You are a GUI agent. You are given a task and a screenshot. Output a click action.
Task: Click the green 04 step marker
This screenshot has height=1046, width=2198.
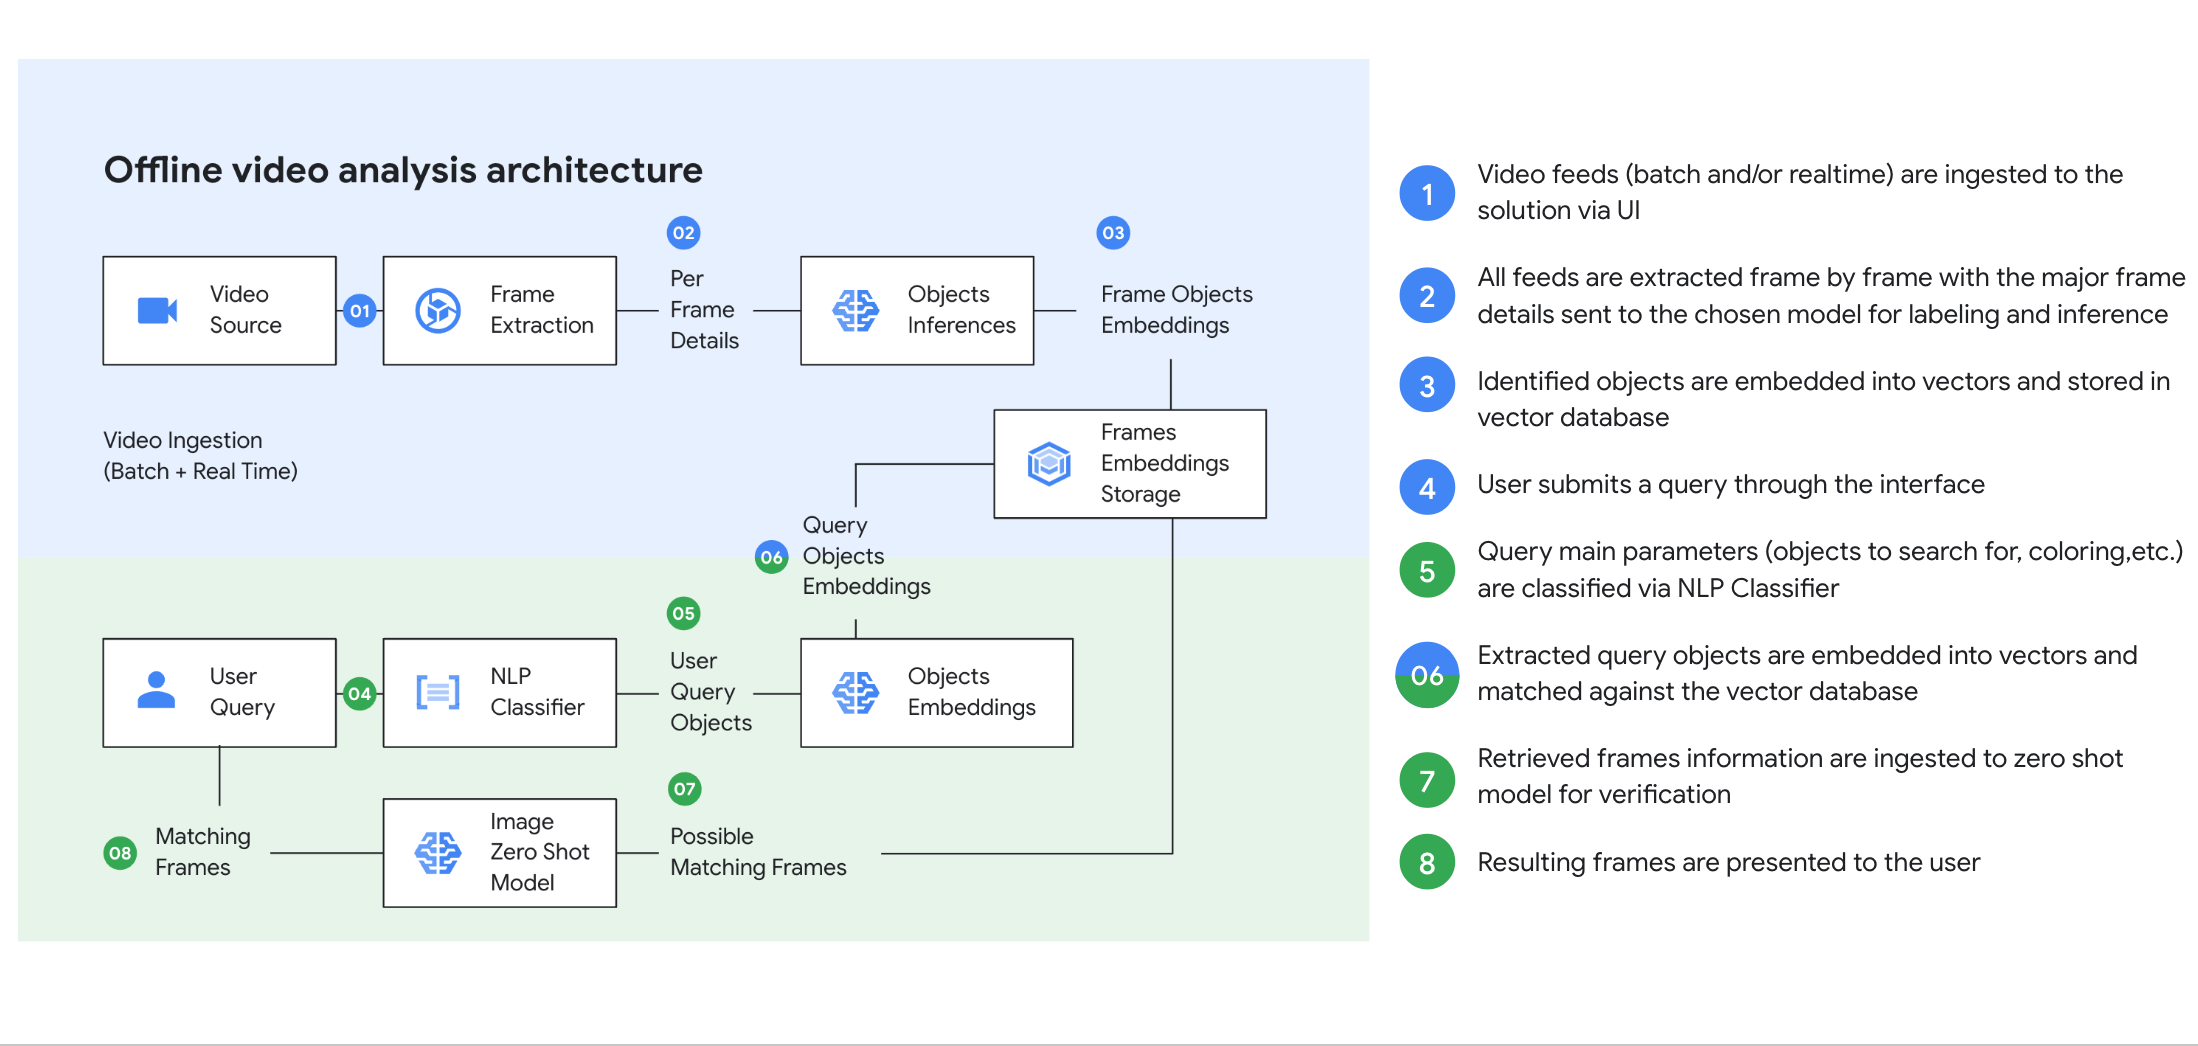360,693
